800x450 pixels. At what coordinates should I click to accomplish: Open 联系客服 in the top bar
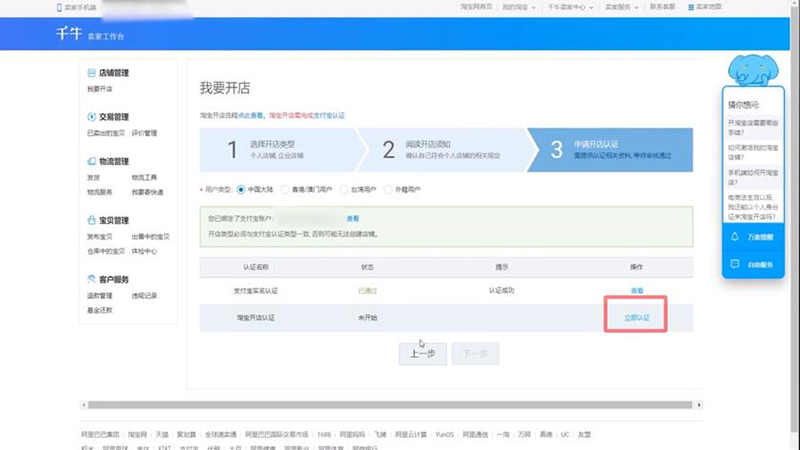(x=662, y=7)
